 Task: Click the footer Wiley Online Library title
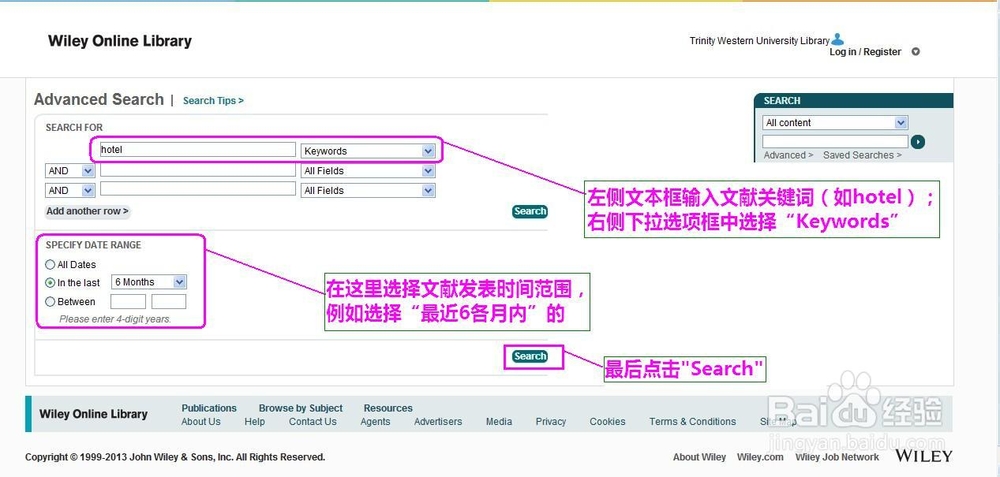(93, 414)
